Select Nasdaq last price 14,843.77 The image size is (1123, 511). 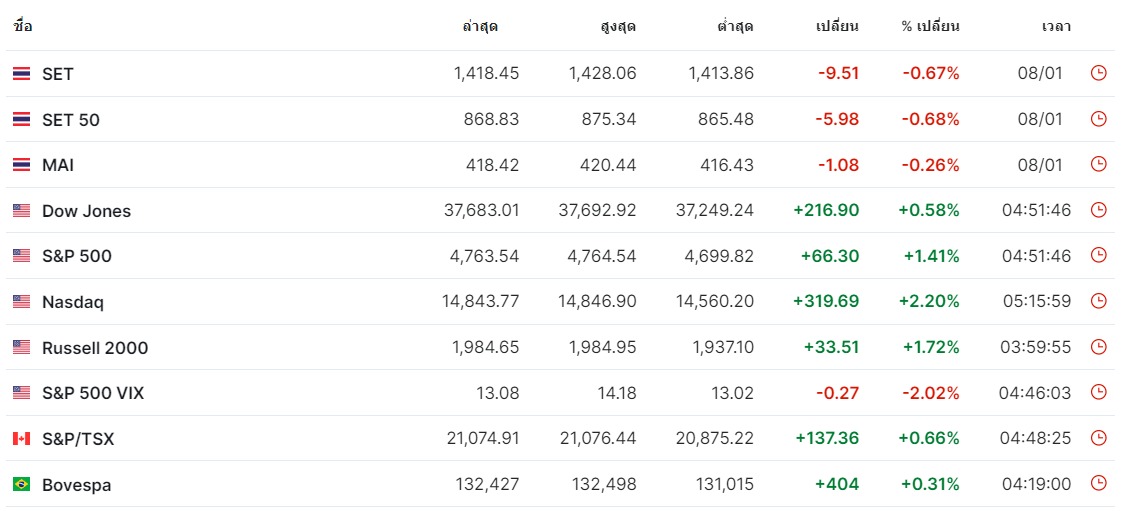(x=481, y=302)
